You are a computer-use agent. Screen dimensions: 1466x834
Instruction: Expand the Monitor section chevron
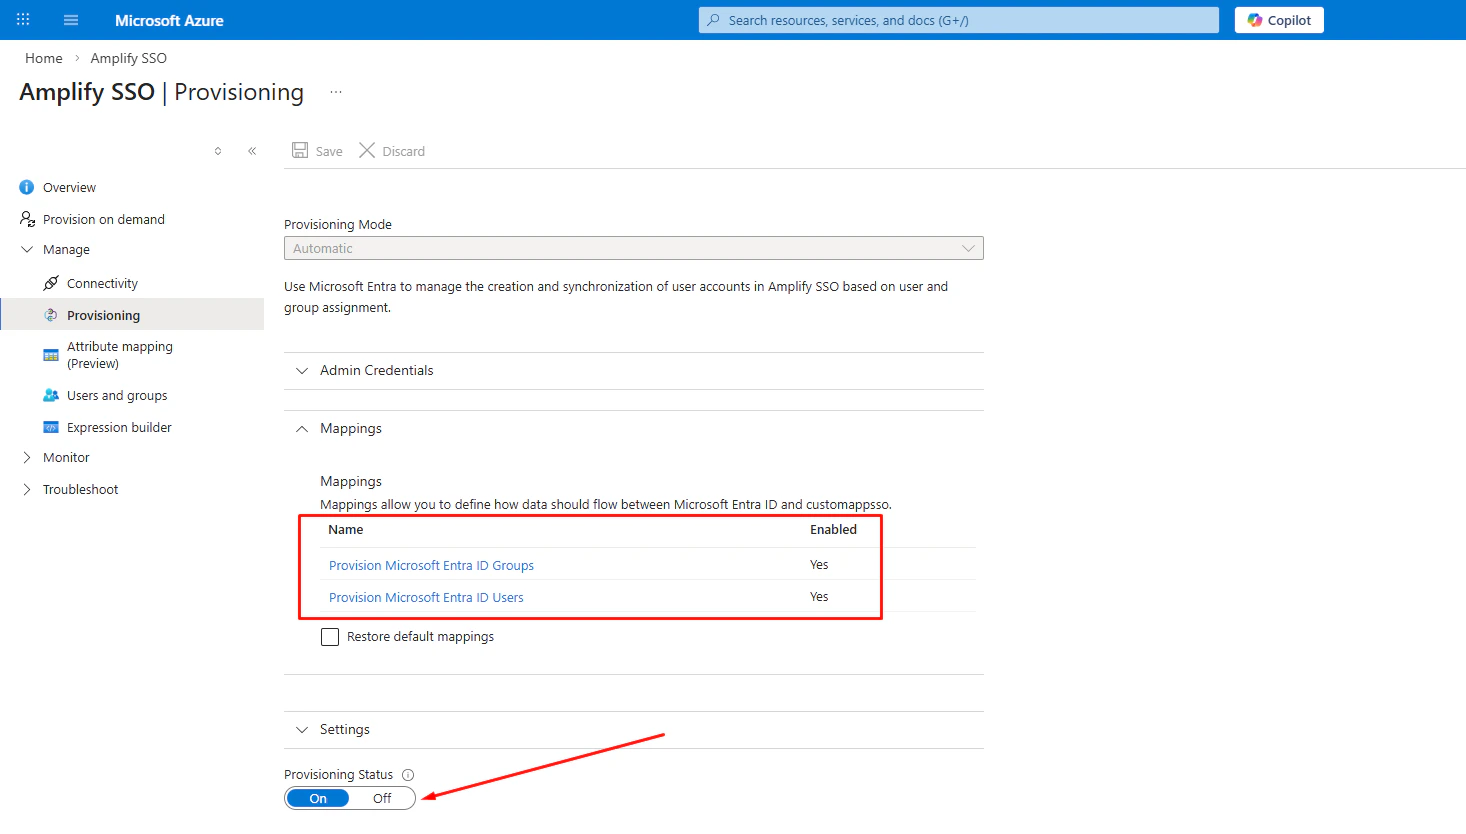[x=27, y=457]
